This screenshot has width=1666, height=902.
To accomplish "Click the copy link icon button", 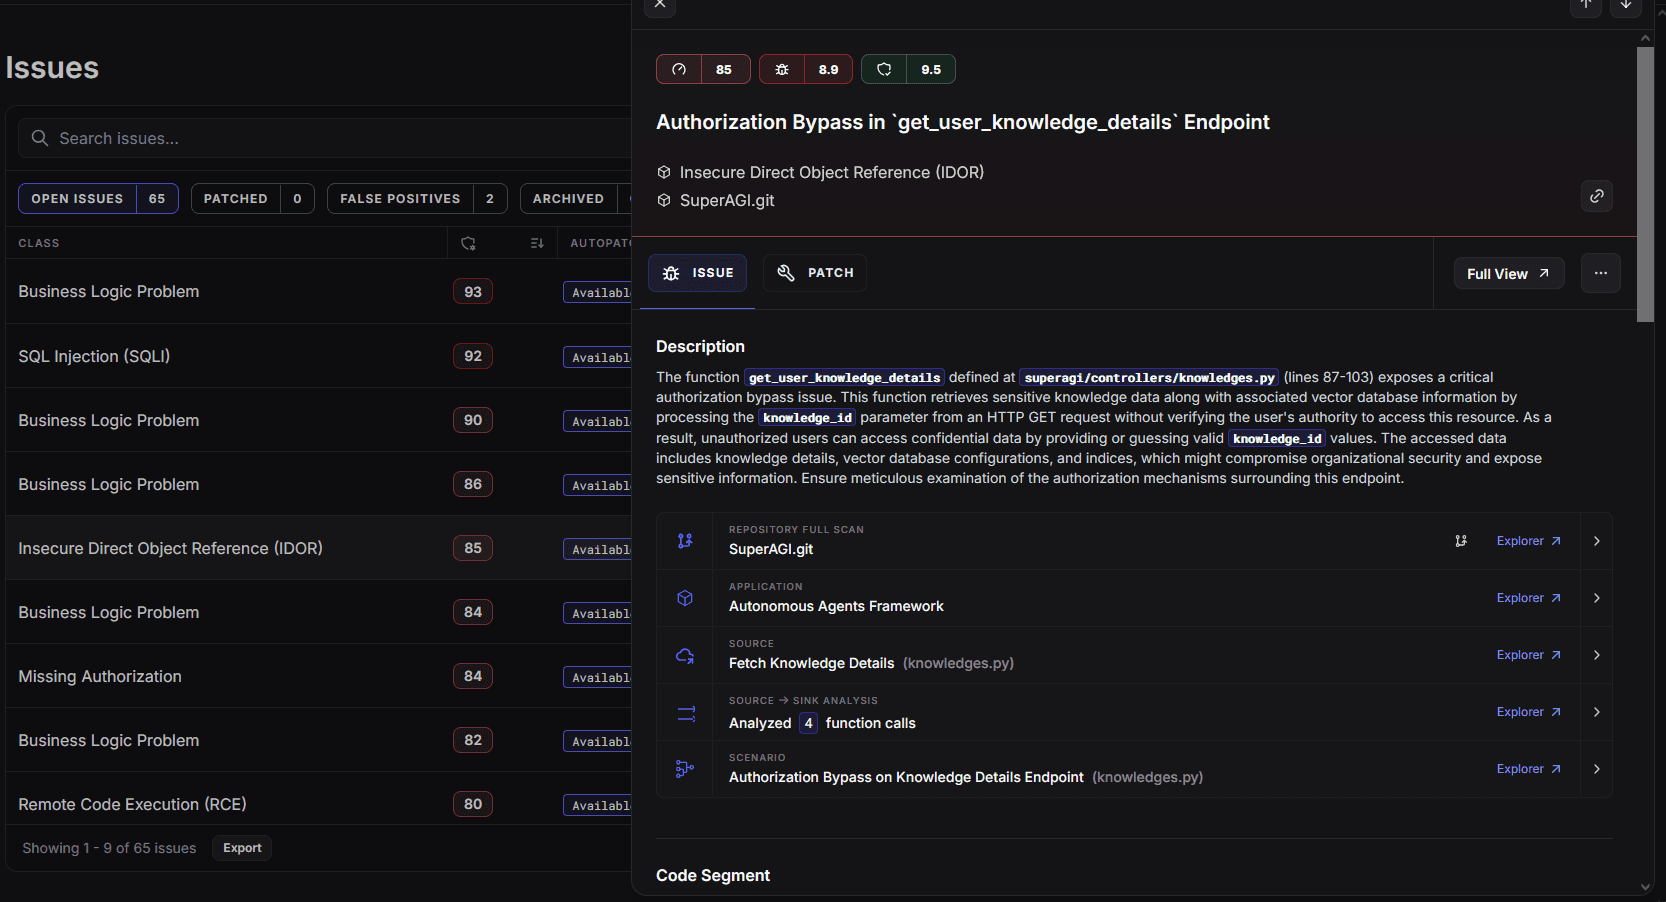I will pos(1597,196).
